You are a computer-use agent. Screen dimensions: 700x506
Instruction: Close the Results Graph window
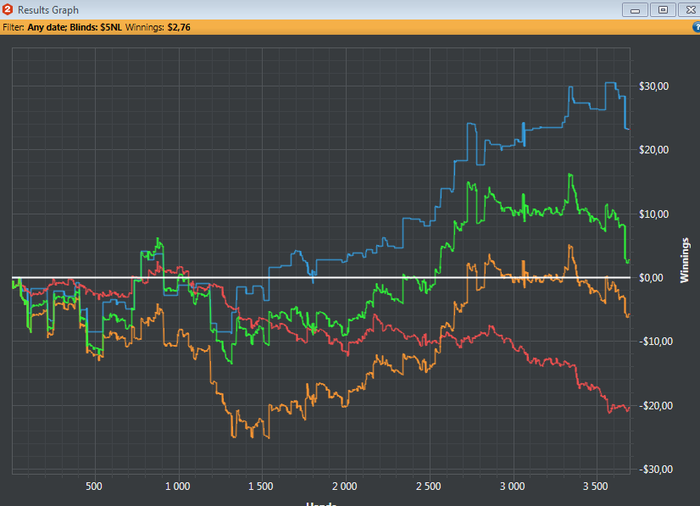tap(690, 10)
